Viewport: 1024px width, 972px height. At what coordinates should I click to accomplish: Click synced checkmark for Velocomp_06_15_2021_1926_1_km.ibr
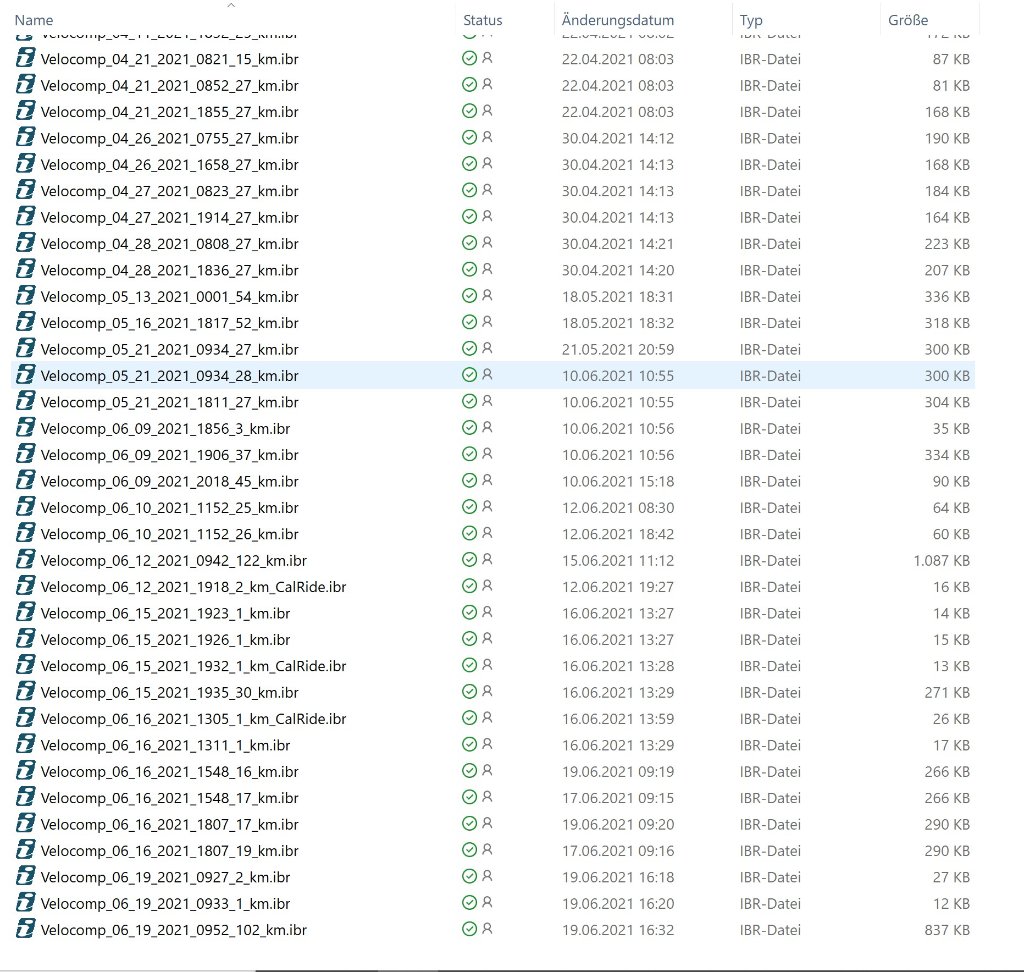click(469, 639)
